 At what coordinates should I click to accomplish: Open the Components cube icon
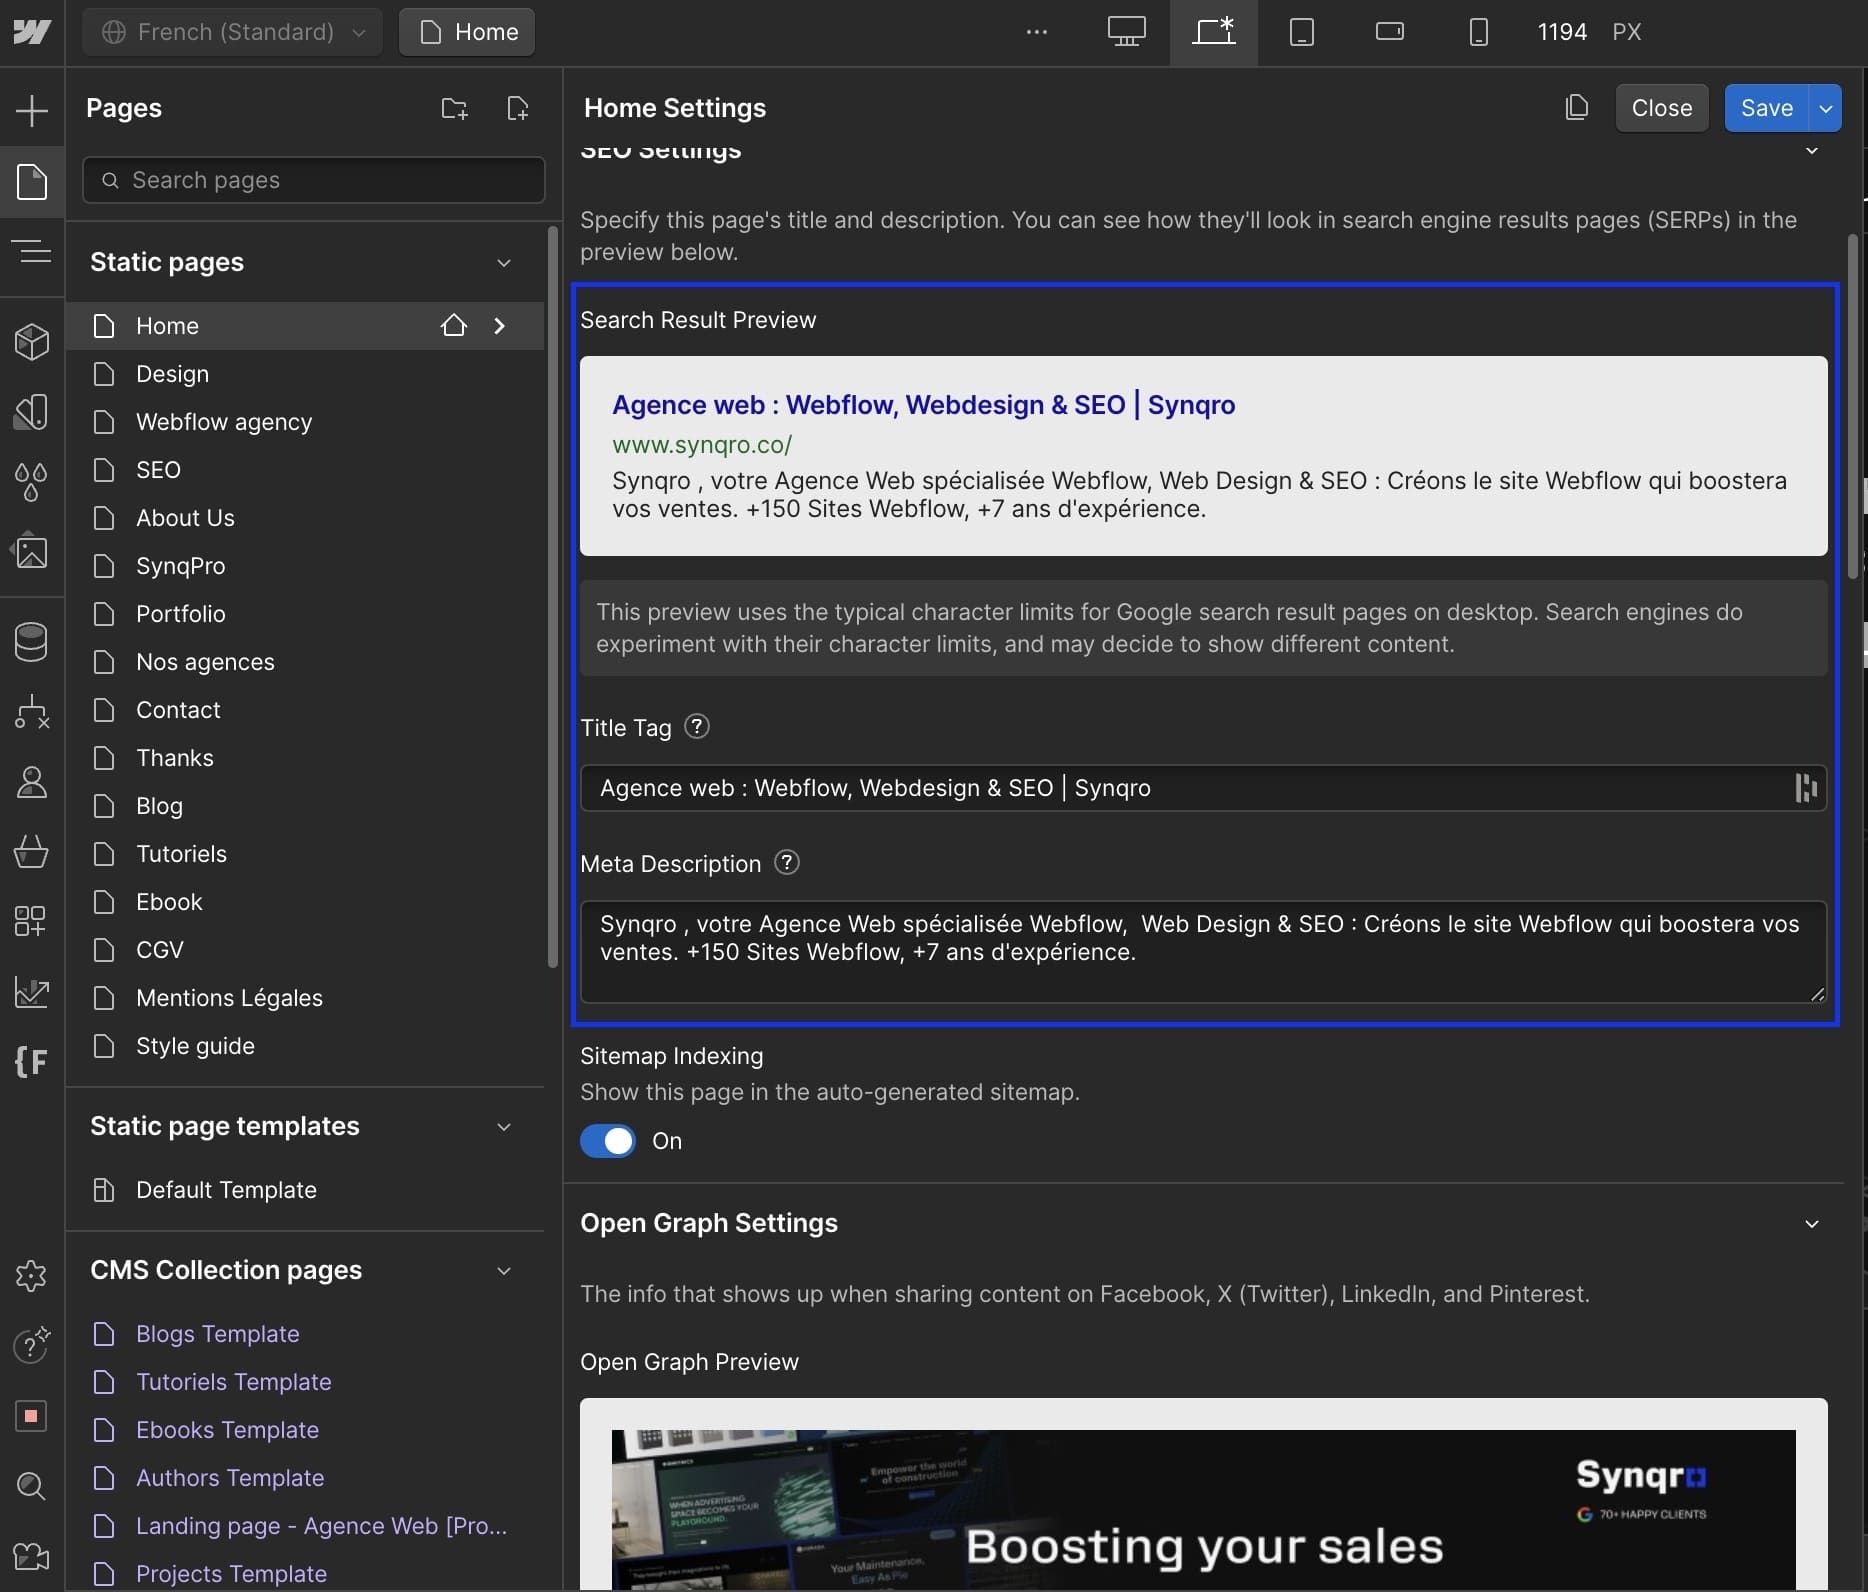[x=32, y=342]
